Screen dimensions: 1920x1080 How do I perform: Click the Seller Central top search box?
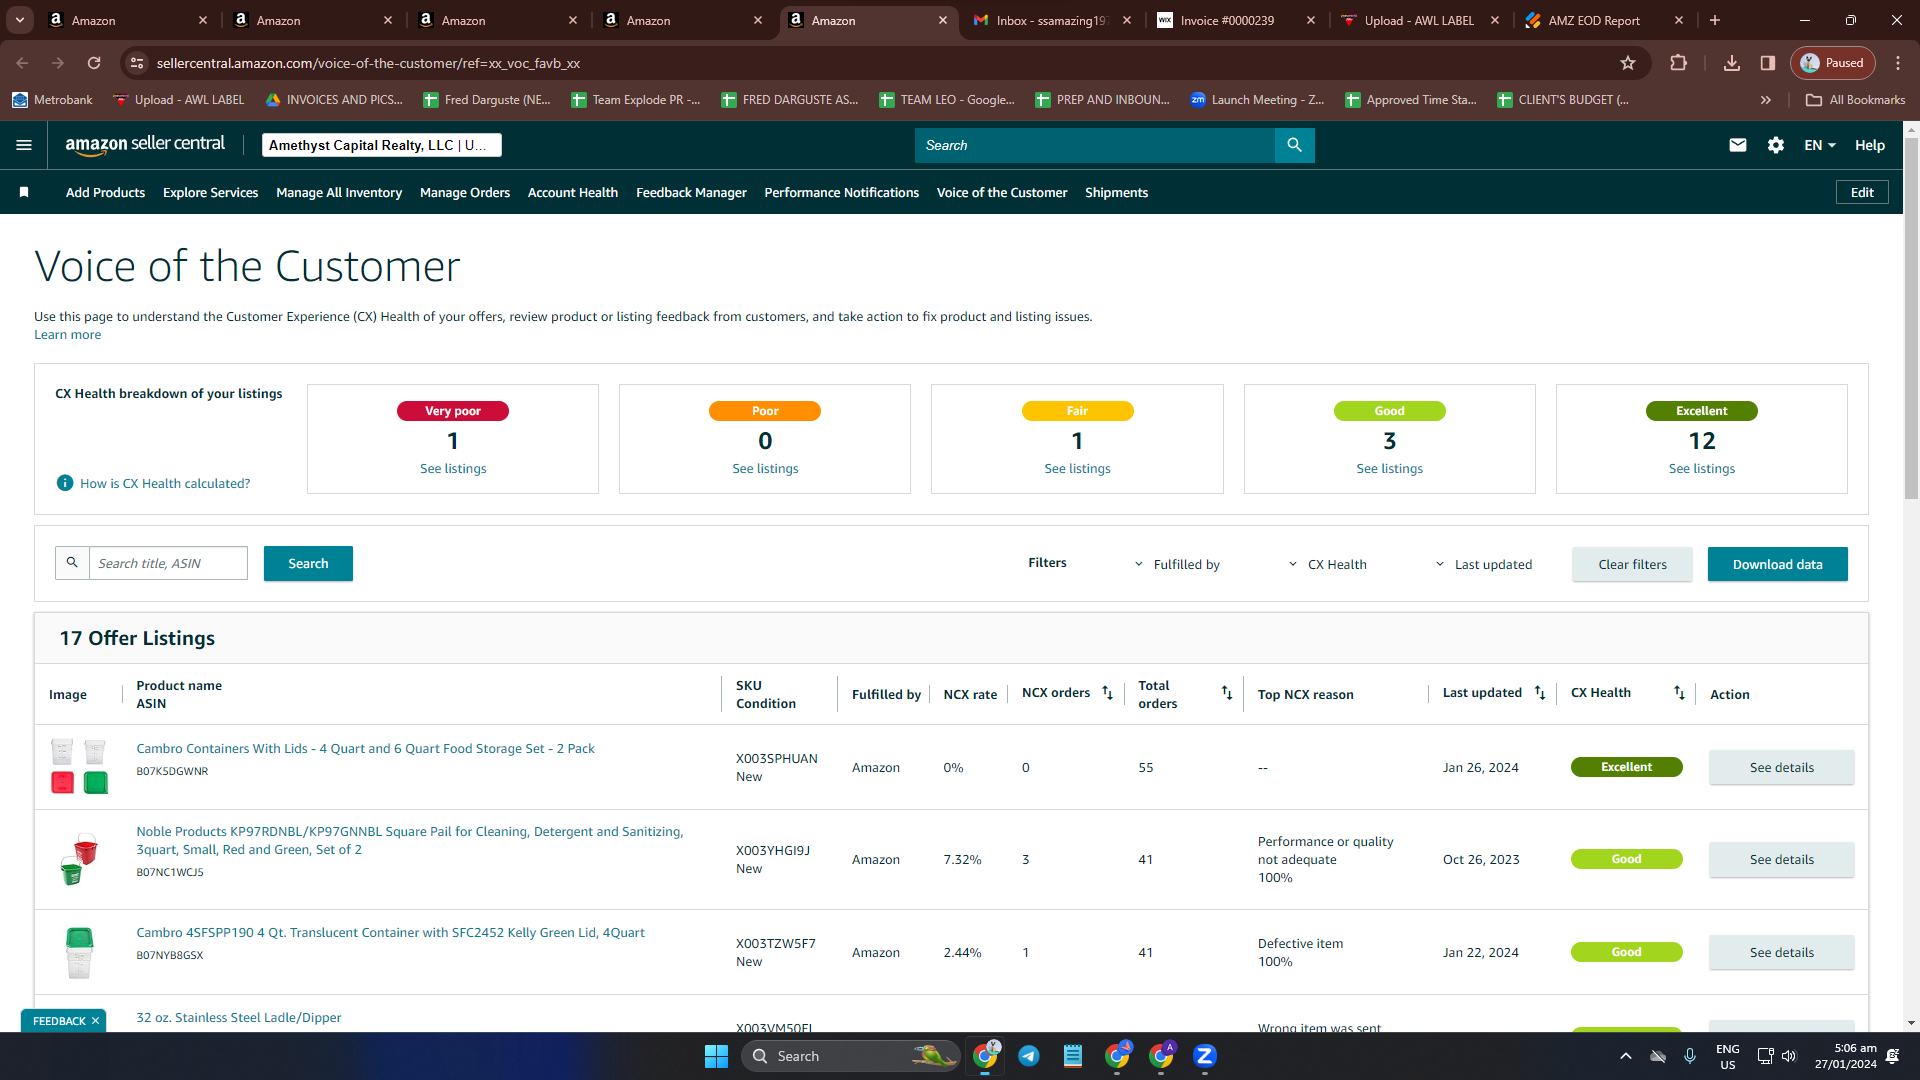(x=1095, y=145)
